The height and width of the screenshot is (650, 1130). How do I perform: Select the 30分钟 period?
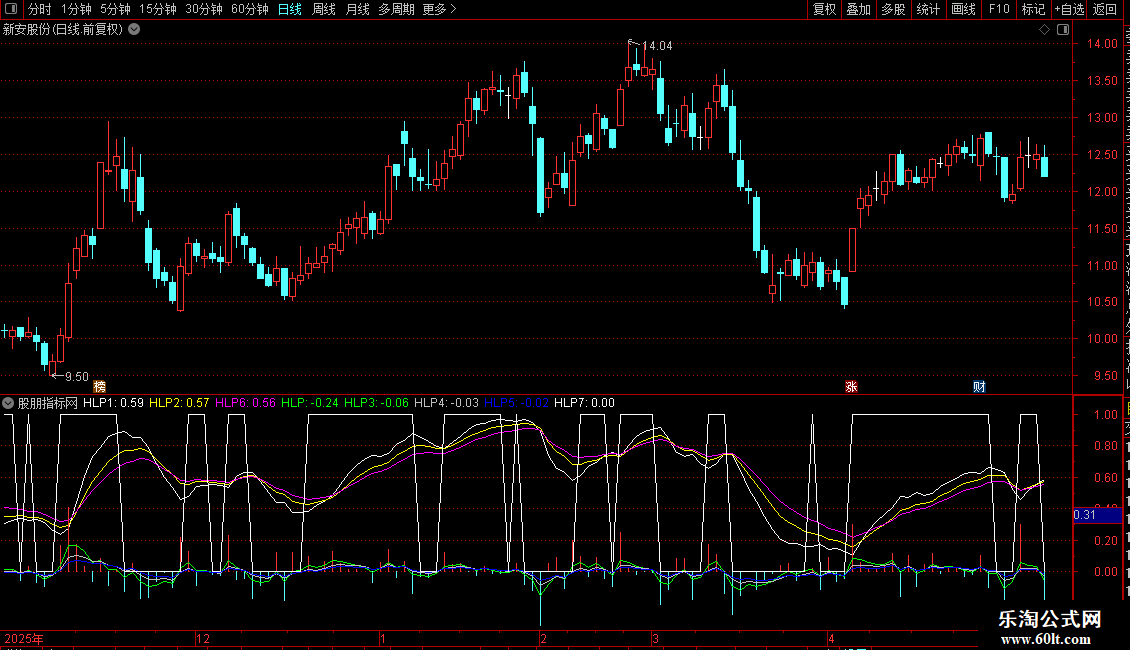(204, 9)
